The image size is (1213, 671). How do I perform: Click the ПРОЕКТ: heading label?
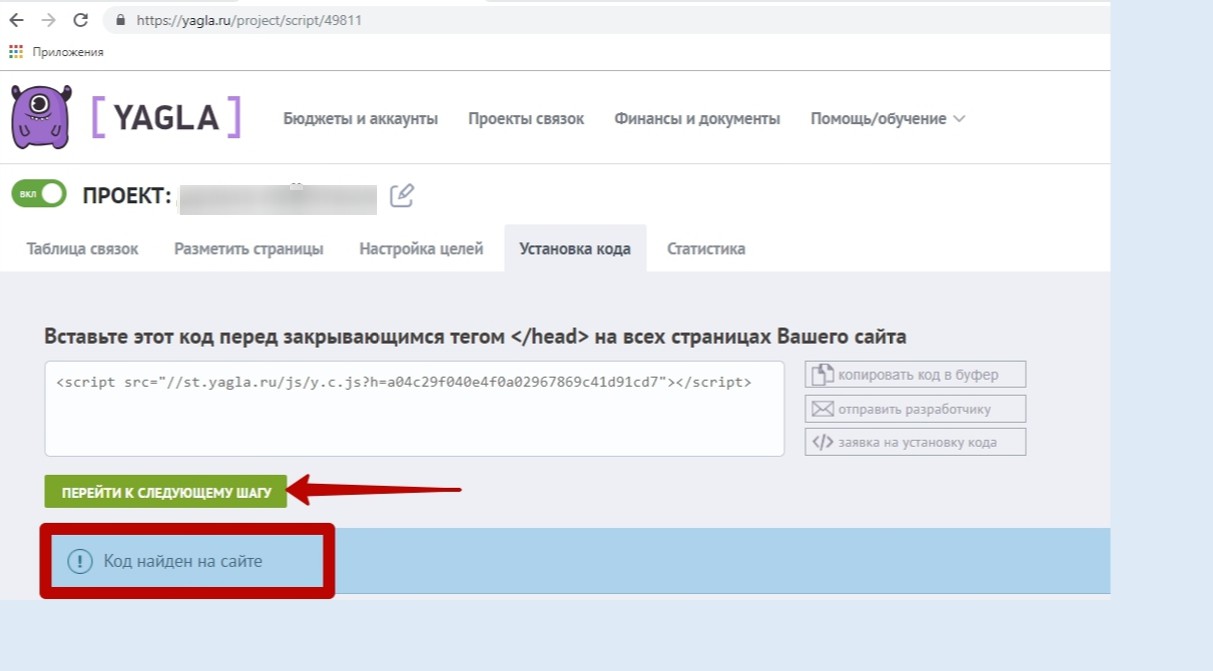coord(128,196)
